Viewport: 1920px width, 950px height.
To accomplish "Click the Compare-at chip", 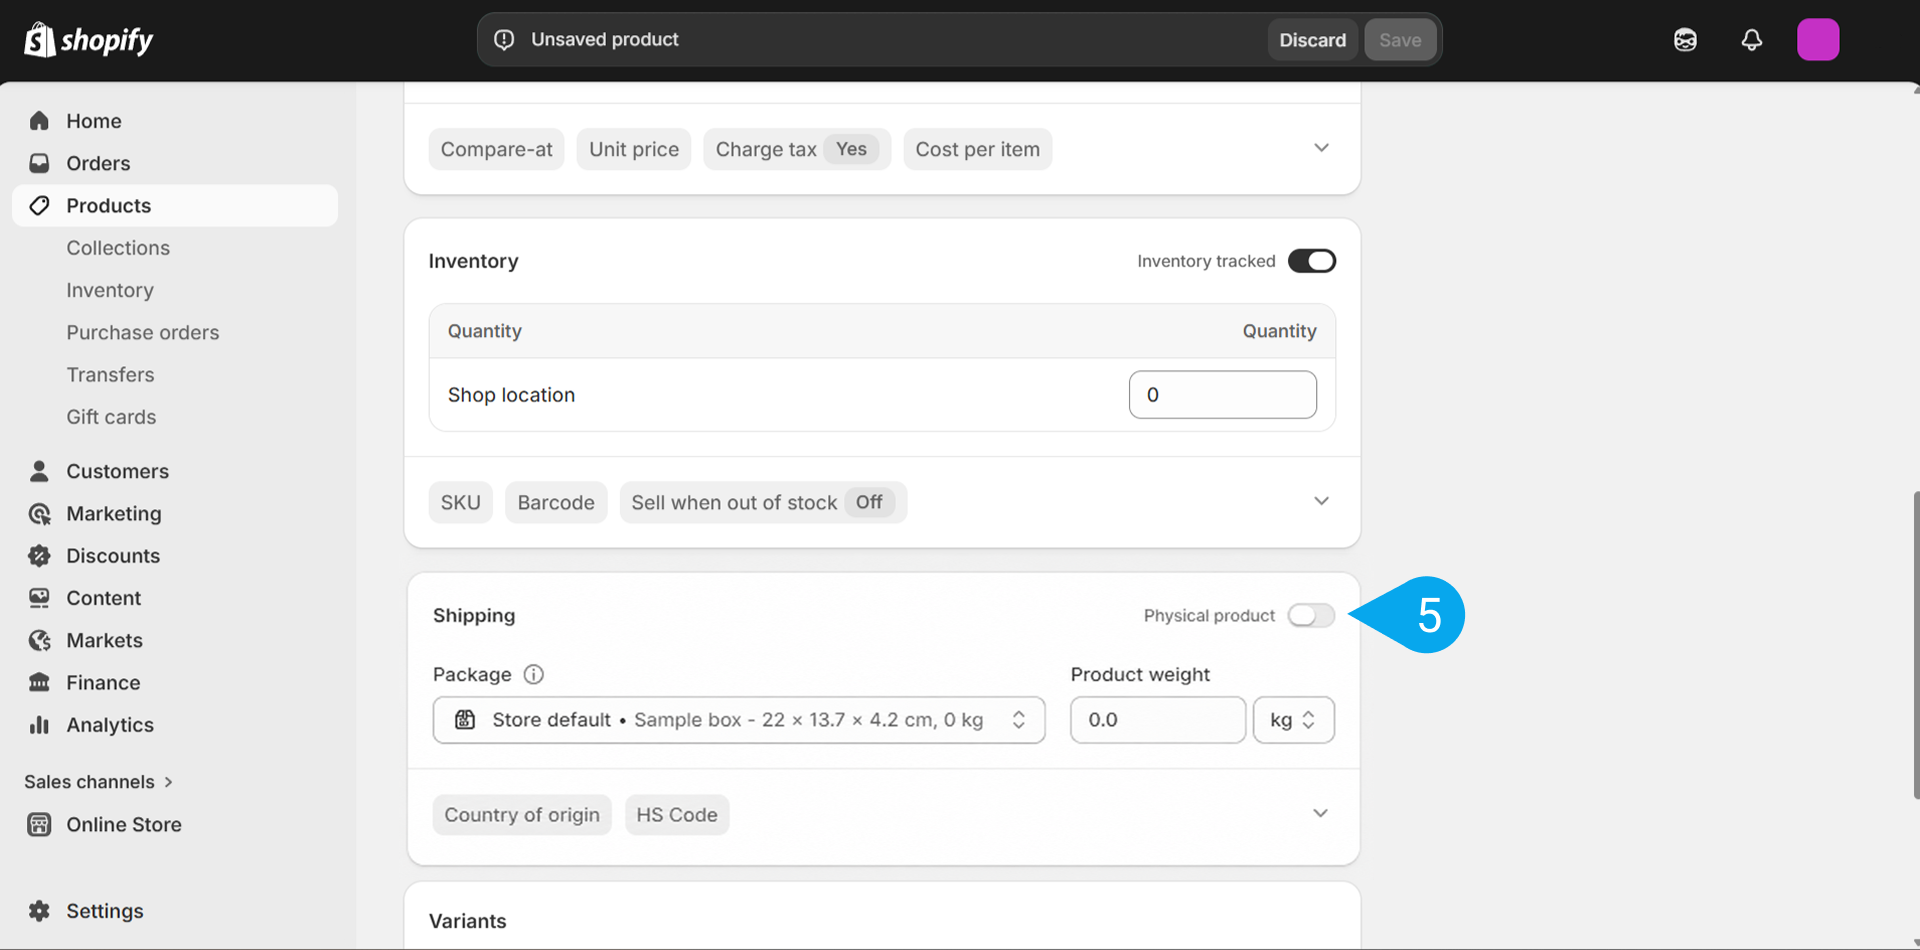I will pos(496,149).
